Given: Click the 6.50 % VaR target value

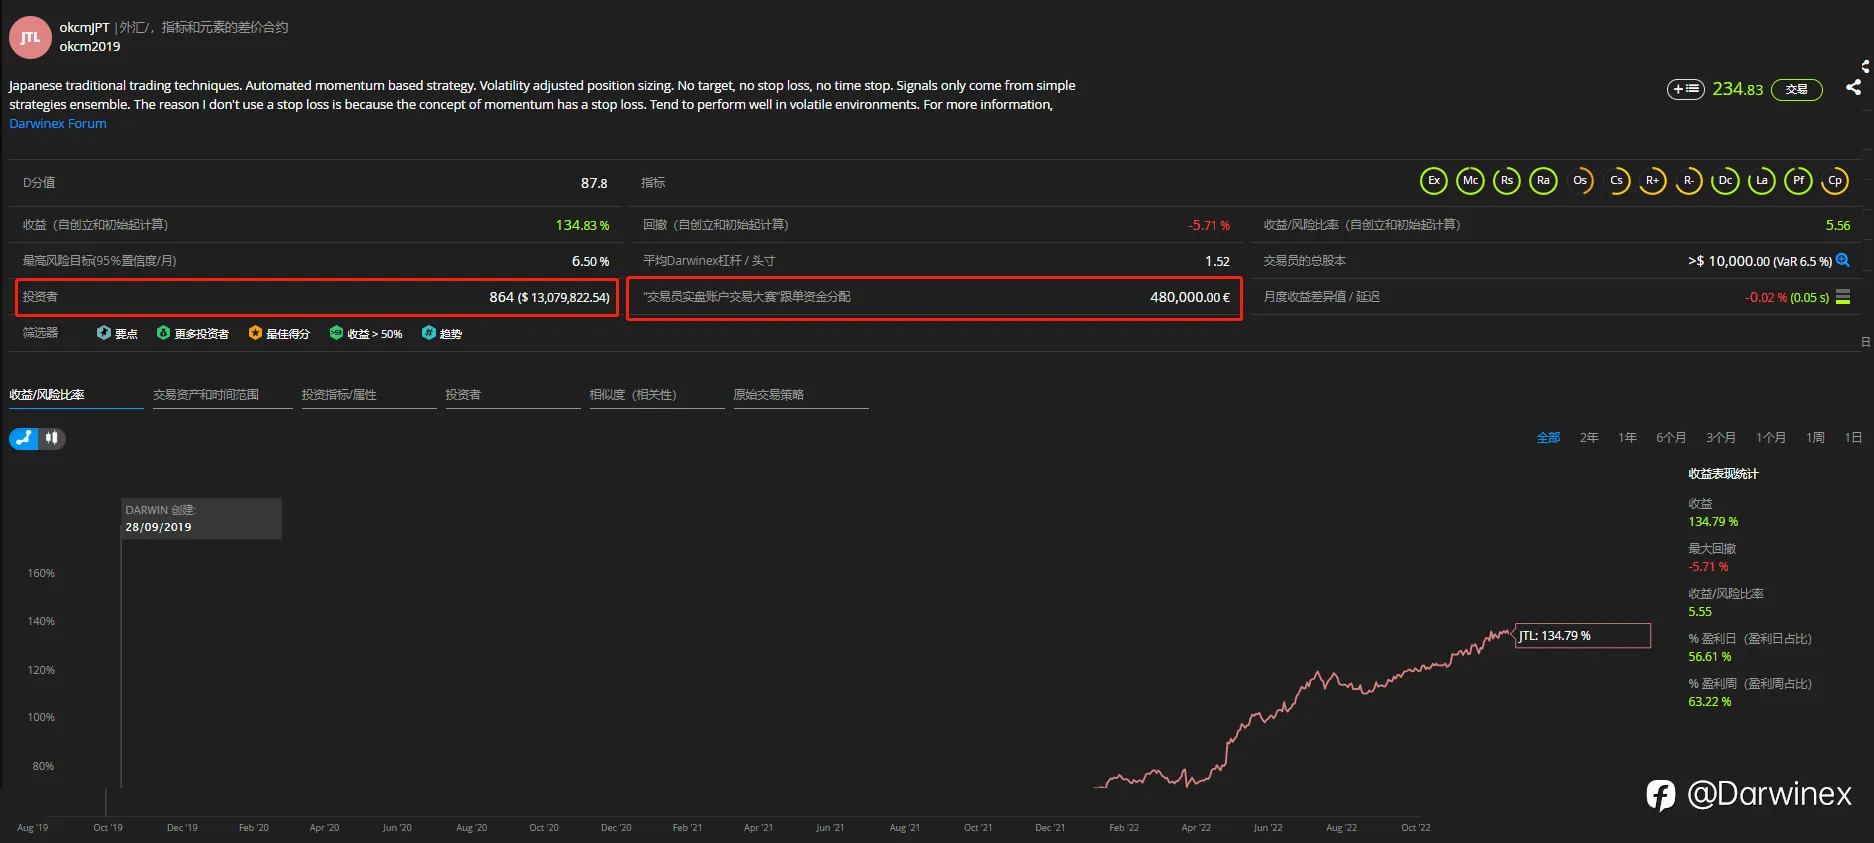Looking at the screenshot, I should coord(590,261).
